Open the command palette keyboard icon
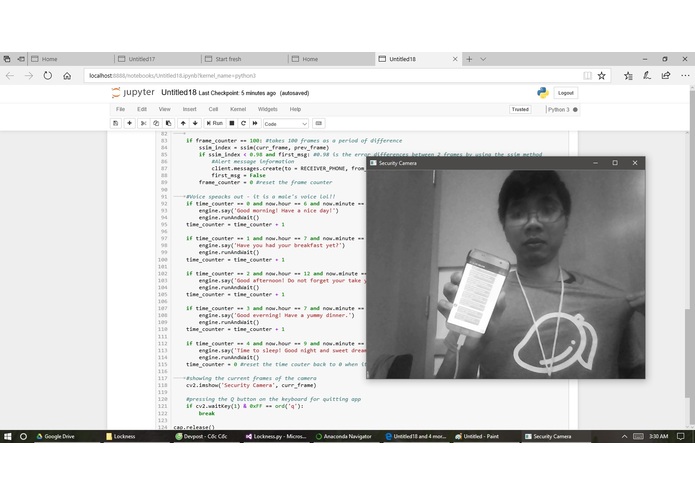The image size is (695, 494). 319,123
